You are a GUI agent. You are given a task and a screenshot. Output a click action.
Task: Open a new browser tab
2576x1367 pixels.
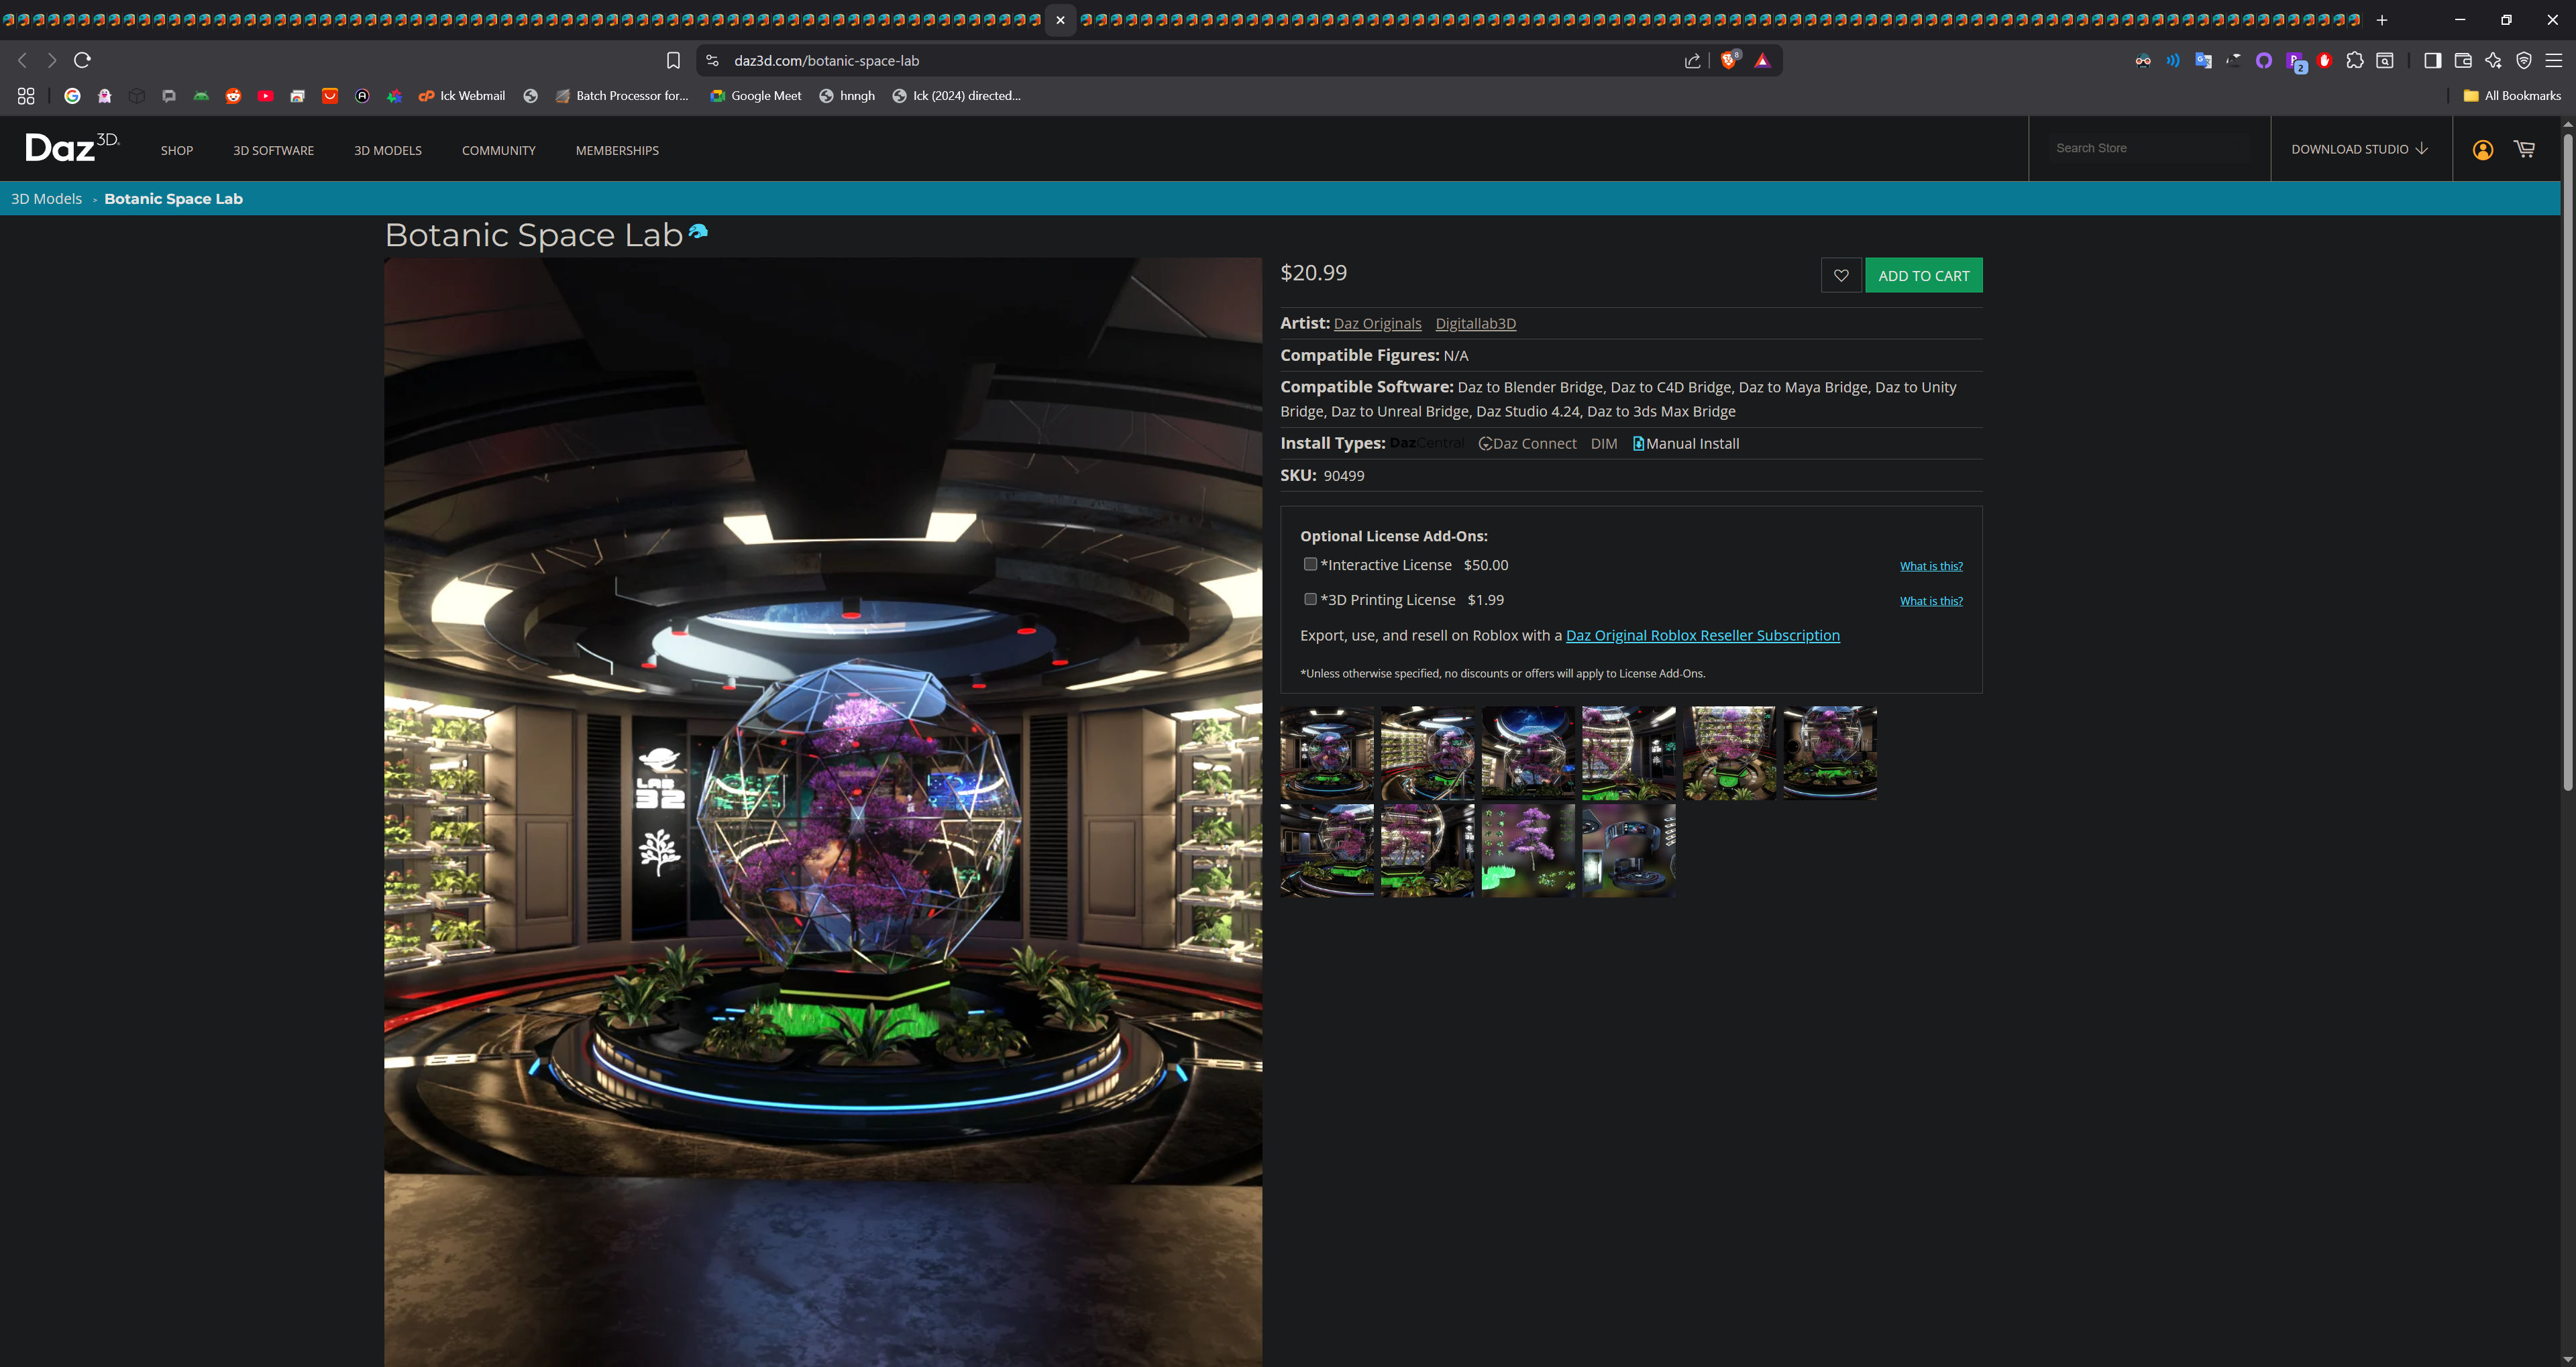click(x=2382, y=20)
